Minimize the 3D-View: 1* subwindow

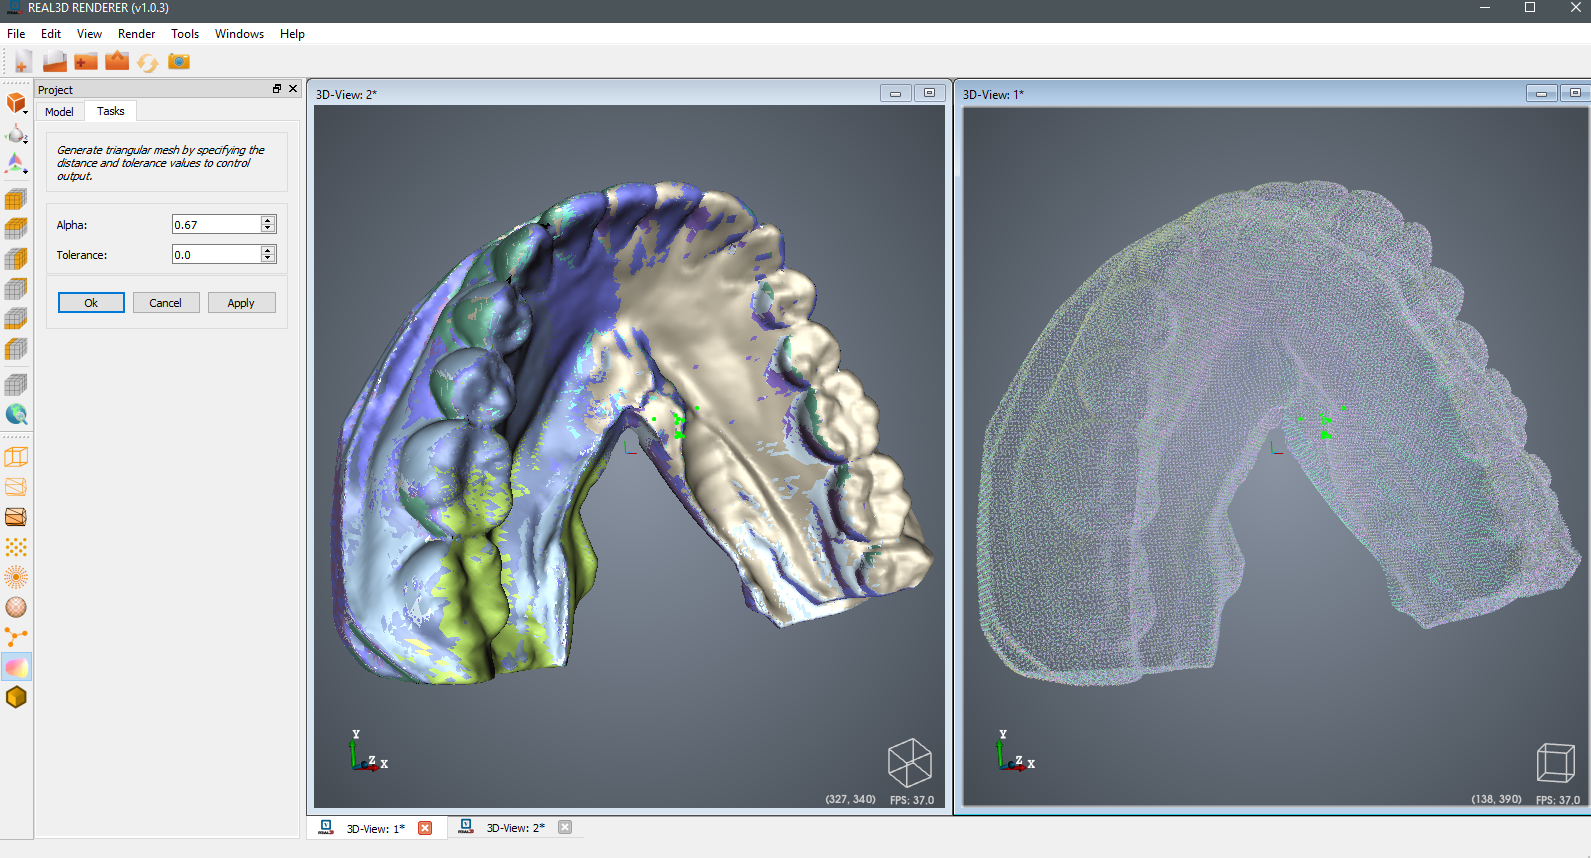pos(1542,93)
